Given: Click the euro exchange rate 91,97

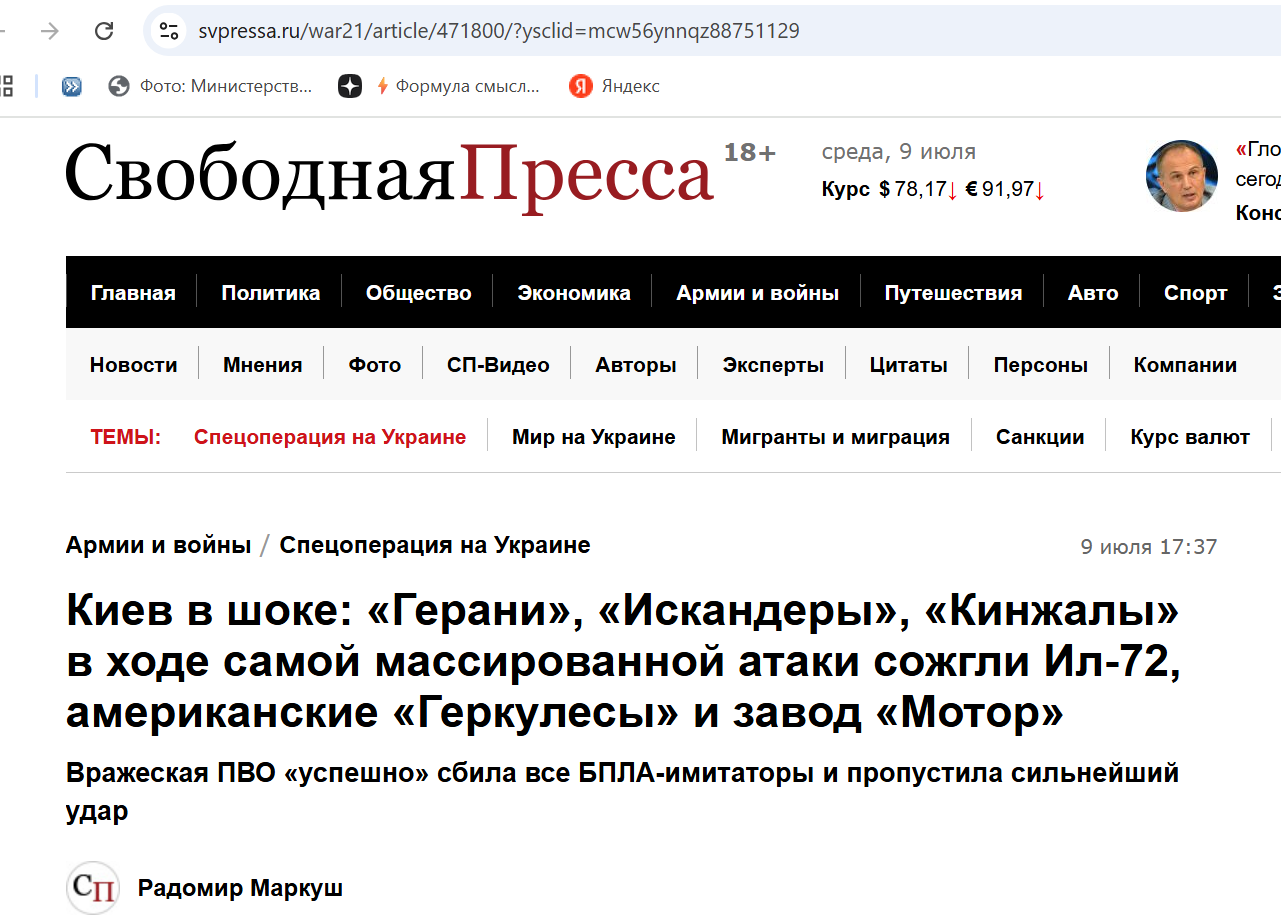Looking at the screenshot, I should (1005, 189).
